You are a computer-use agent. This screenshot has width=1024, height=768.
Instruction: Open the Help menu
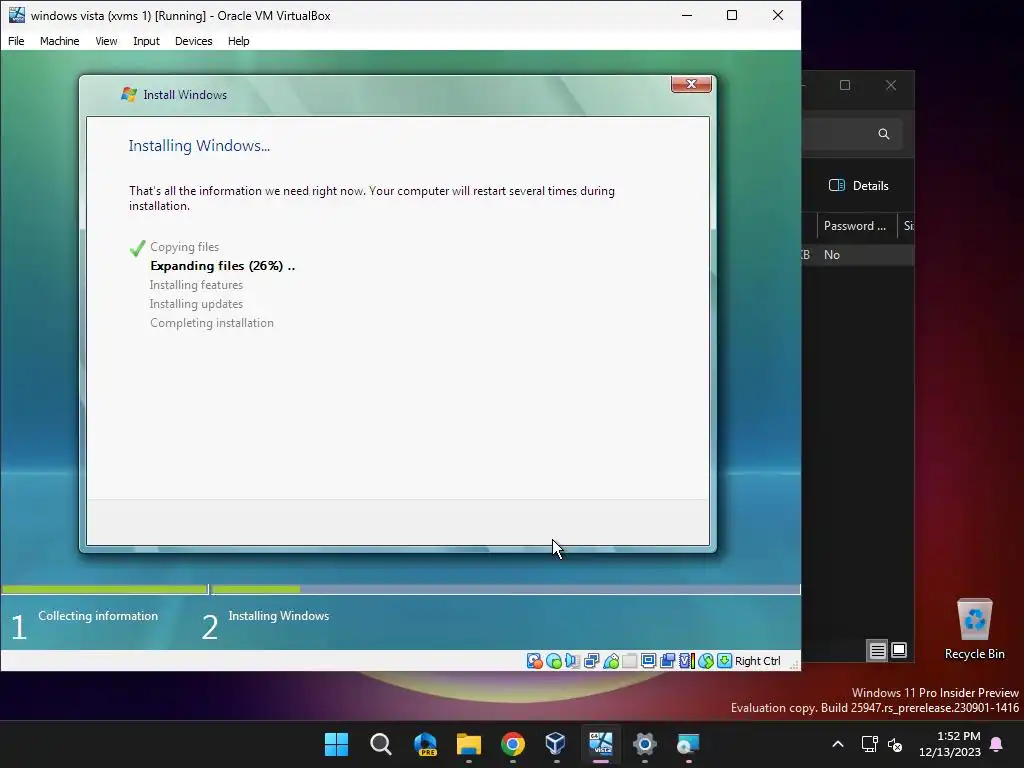coord(238,40)
